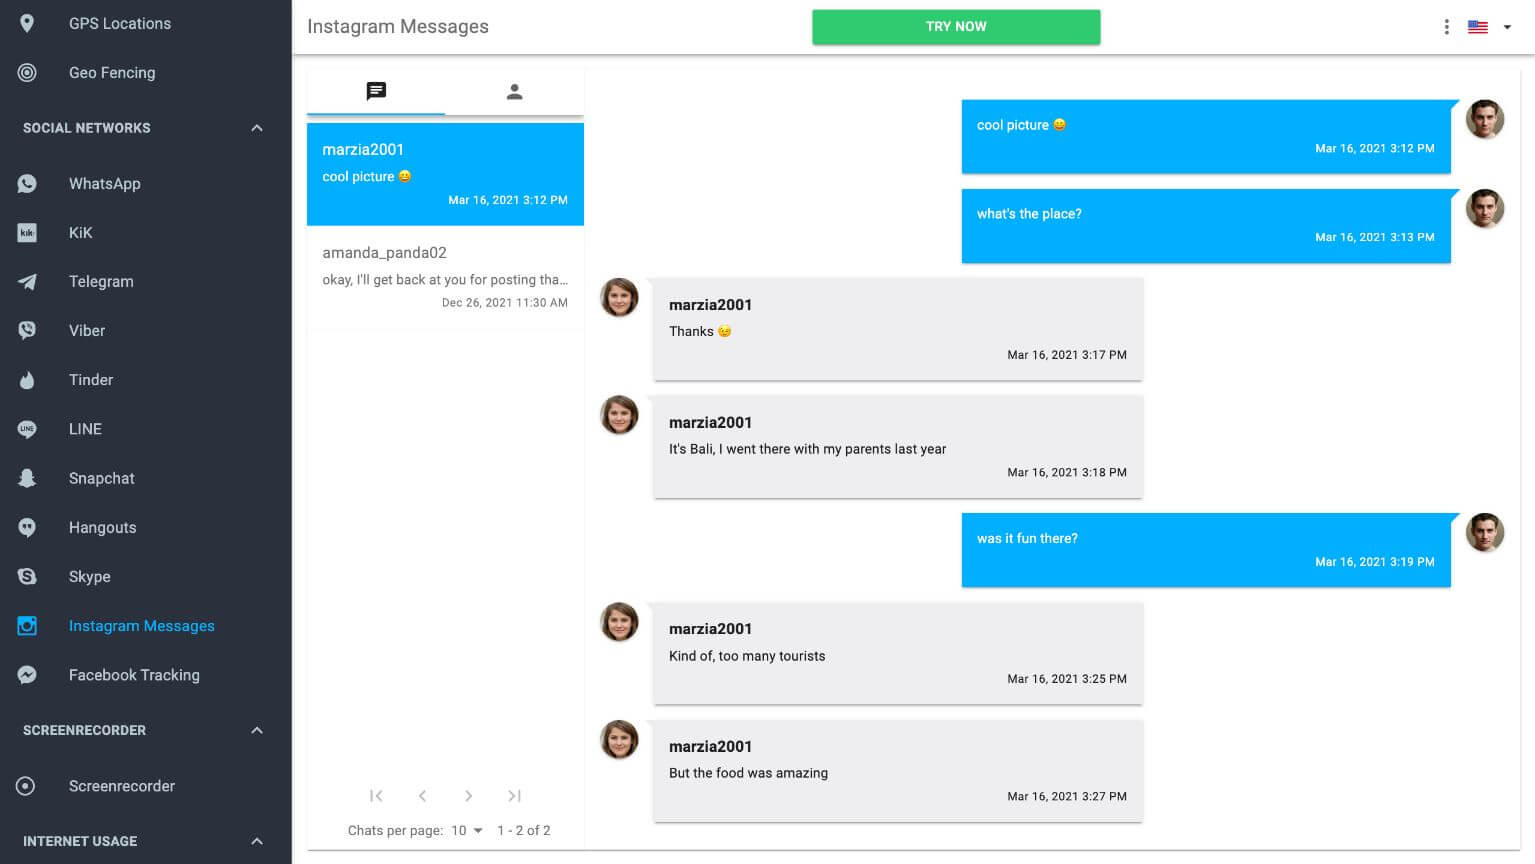Open the amanda_panda02 conversation
The height and width of the screenshot is (864, 1535).
[x=445, y=277]
